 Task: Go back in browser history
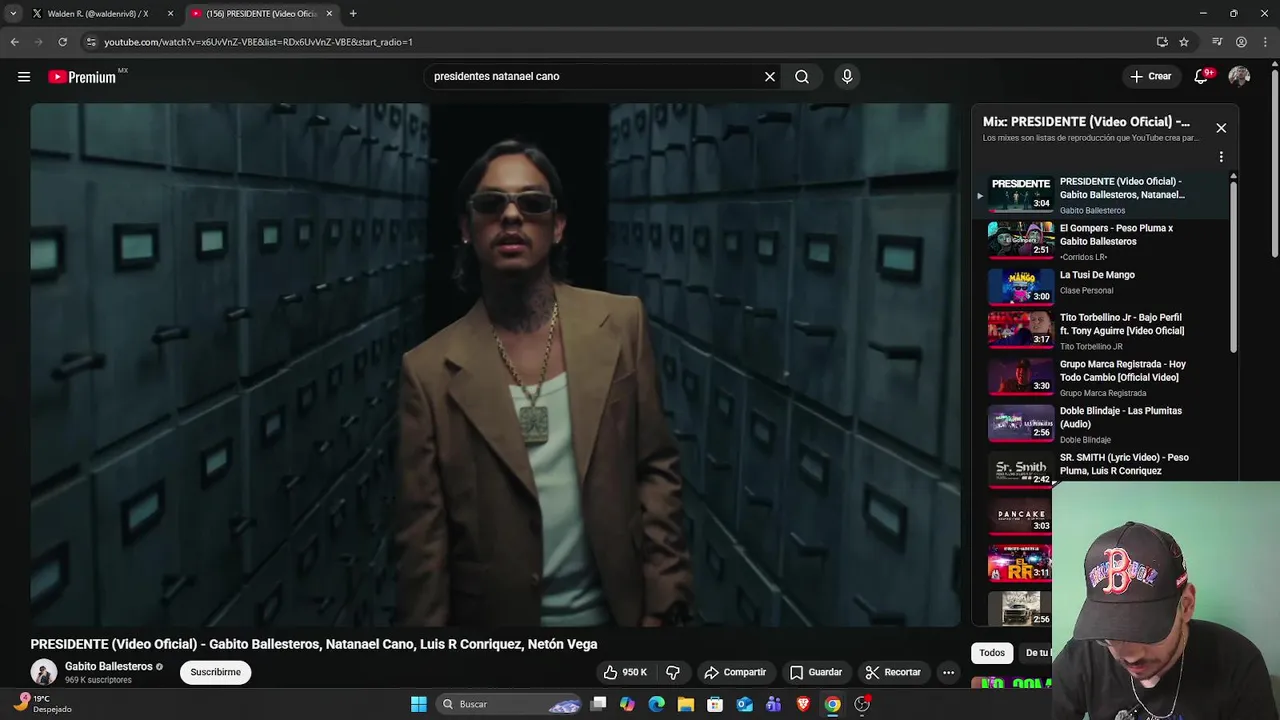point(15,42)
